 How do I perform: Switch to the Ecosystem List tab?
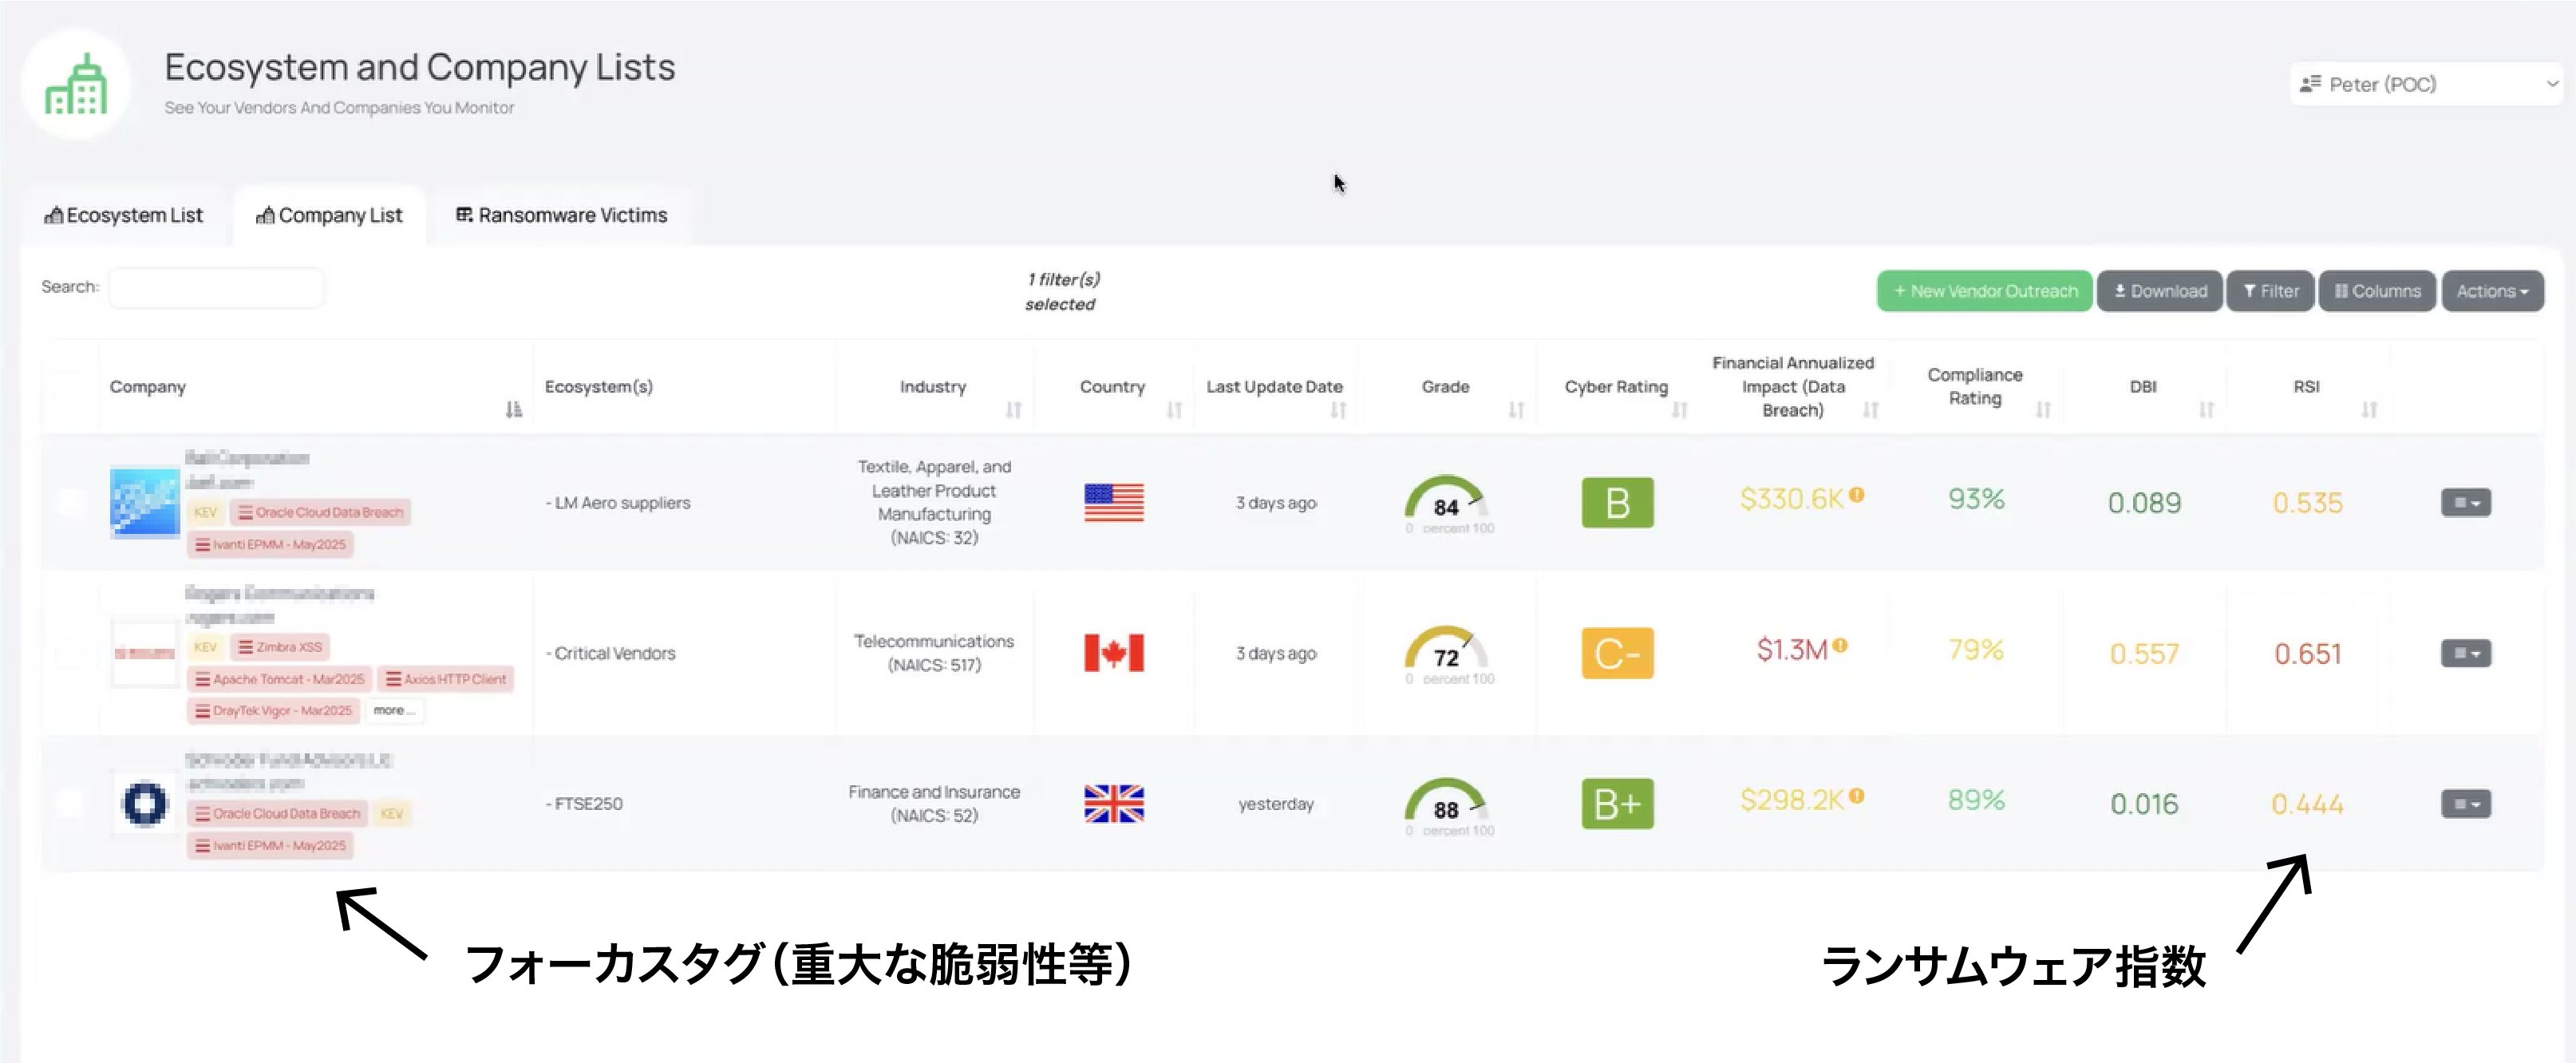click(124, 215)
